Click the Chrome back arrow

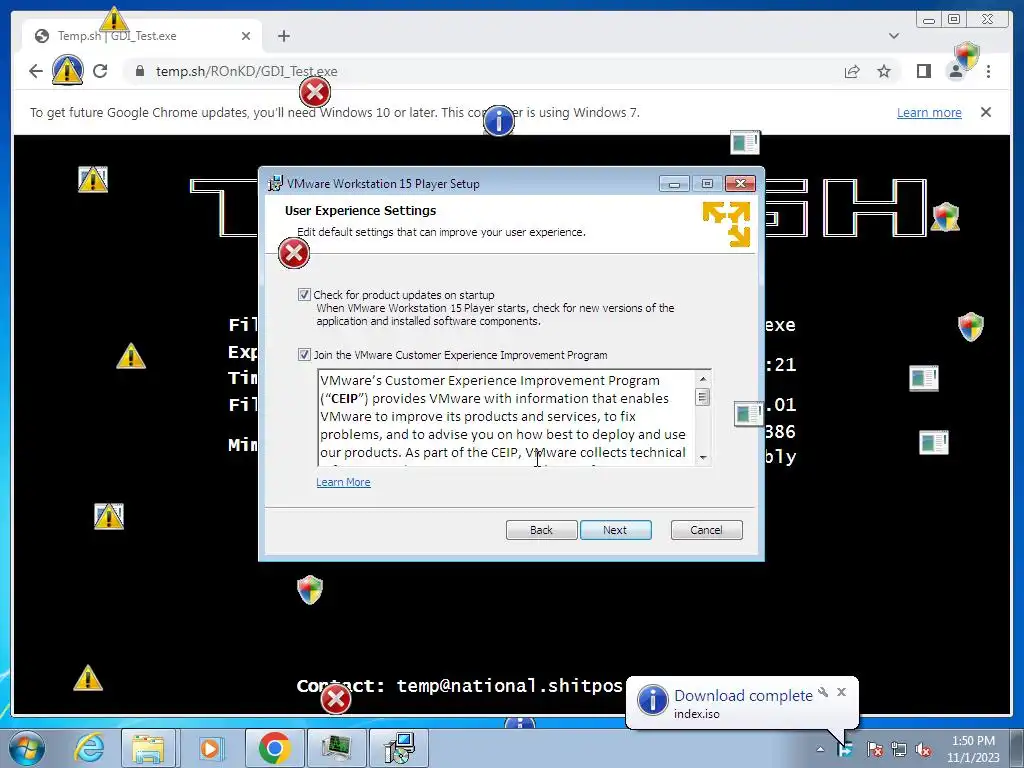pos(36,71)
